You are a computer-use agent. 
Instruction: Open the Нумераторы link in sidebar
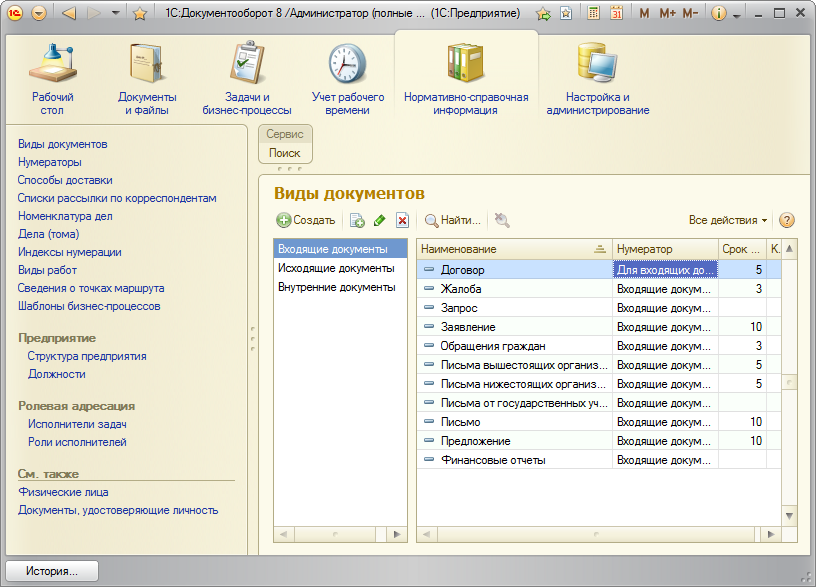(x=50, y=162)
